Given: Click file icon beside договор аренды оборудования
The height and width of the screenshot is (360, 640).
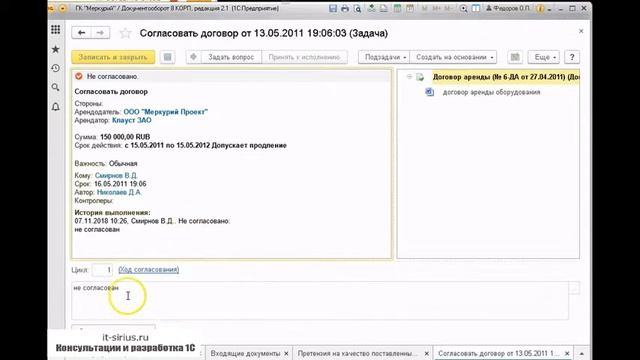Looking at the screenshot, I should coord(429,92).
